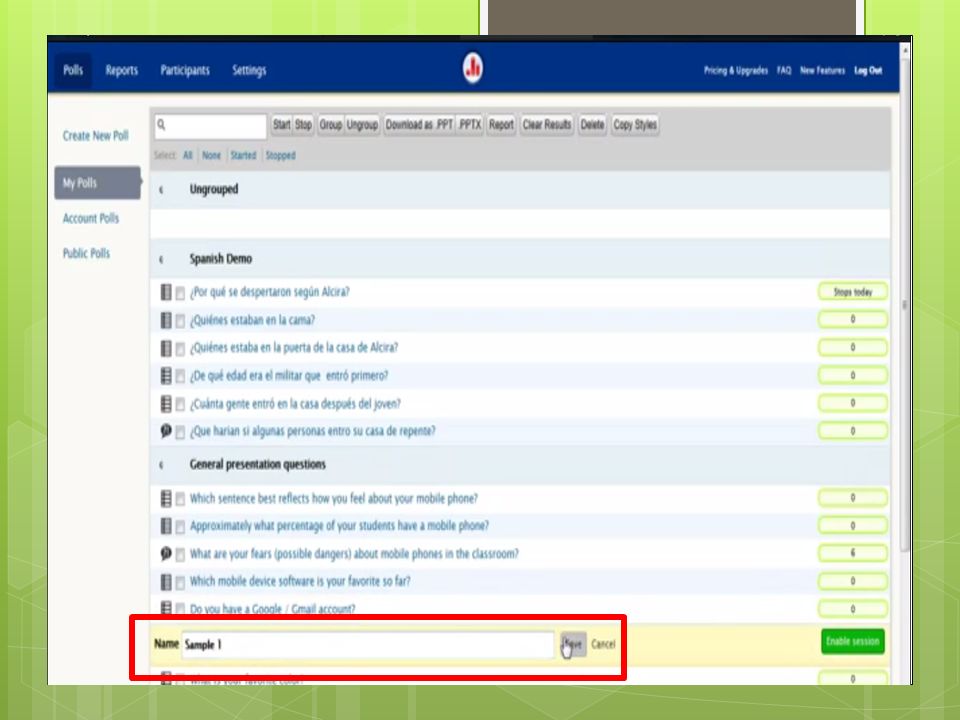Click the Ungroup button

pos(362,125)
